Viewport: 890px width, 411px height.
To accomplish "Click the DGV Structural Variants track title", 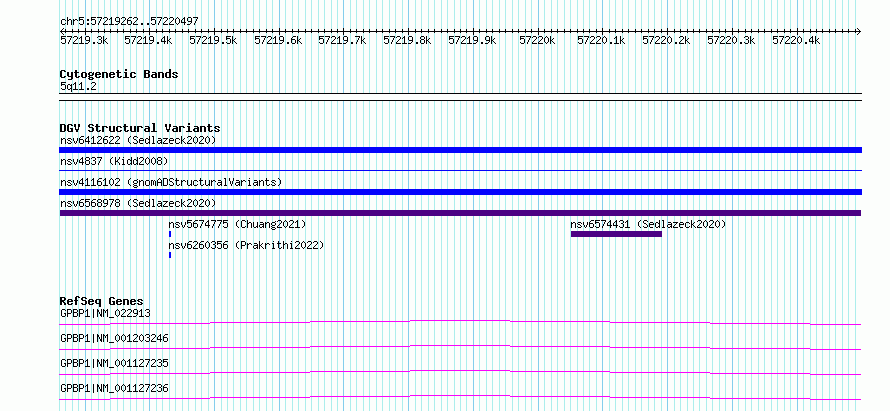I will pos(140,128).
